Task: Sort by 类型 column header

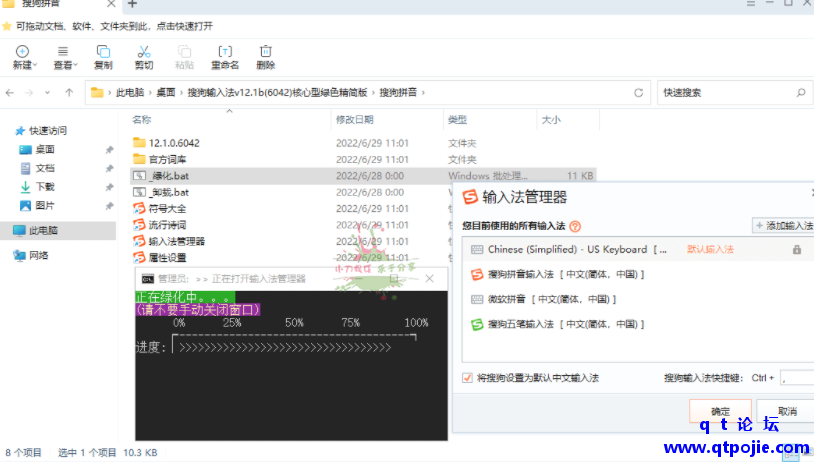Action: coord(457,120)
